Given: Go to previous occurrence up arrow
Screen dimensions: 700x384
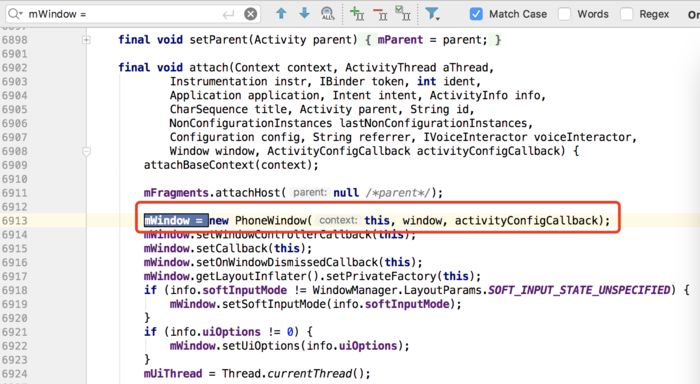Looking at the screenshot, I should 281,13.
